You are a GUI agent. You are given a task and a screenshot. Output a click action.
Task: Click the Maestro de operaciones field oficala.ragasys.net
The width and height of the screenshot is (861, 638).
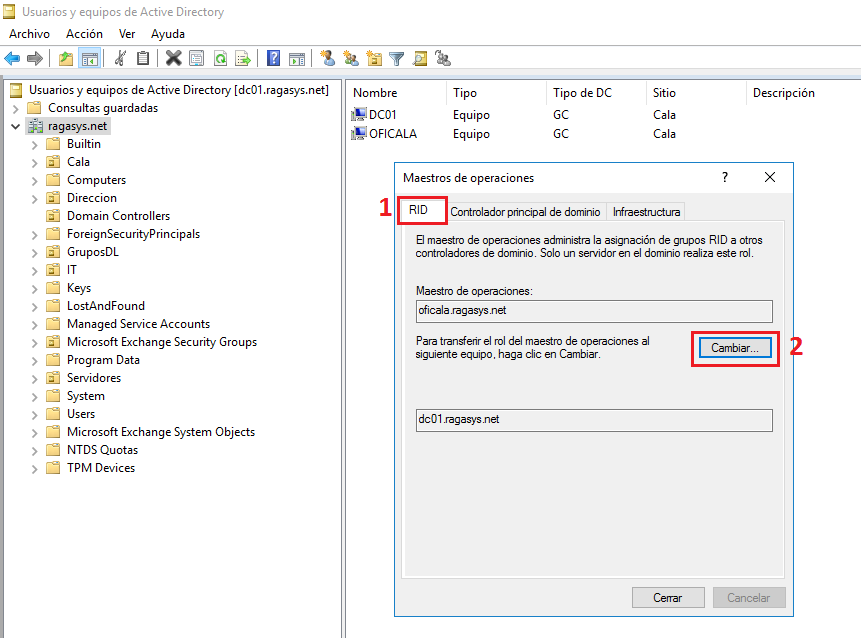tap(594, 311)
